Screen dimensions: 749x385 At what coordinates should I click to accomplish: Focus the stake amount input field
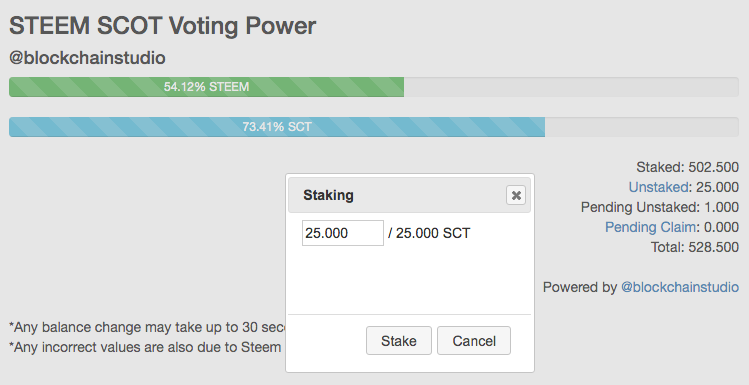[343, 233]
